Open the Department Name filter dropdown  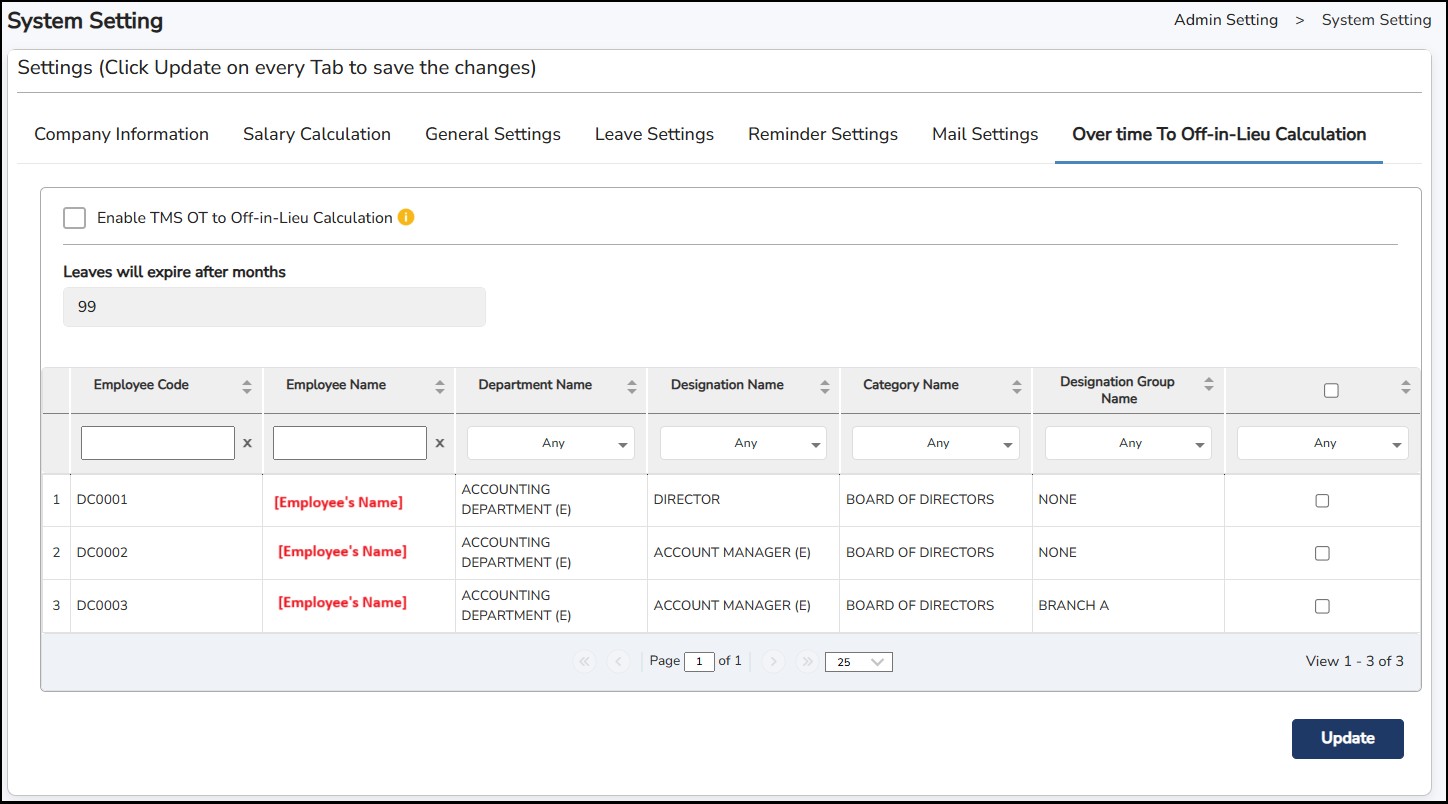tap(551, 443)
